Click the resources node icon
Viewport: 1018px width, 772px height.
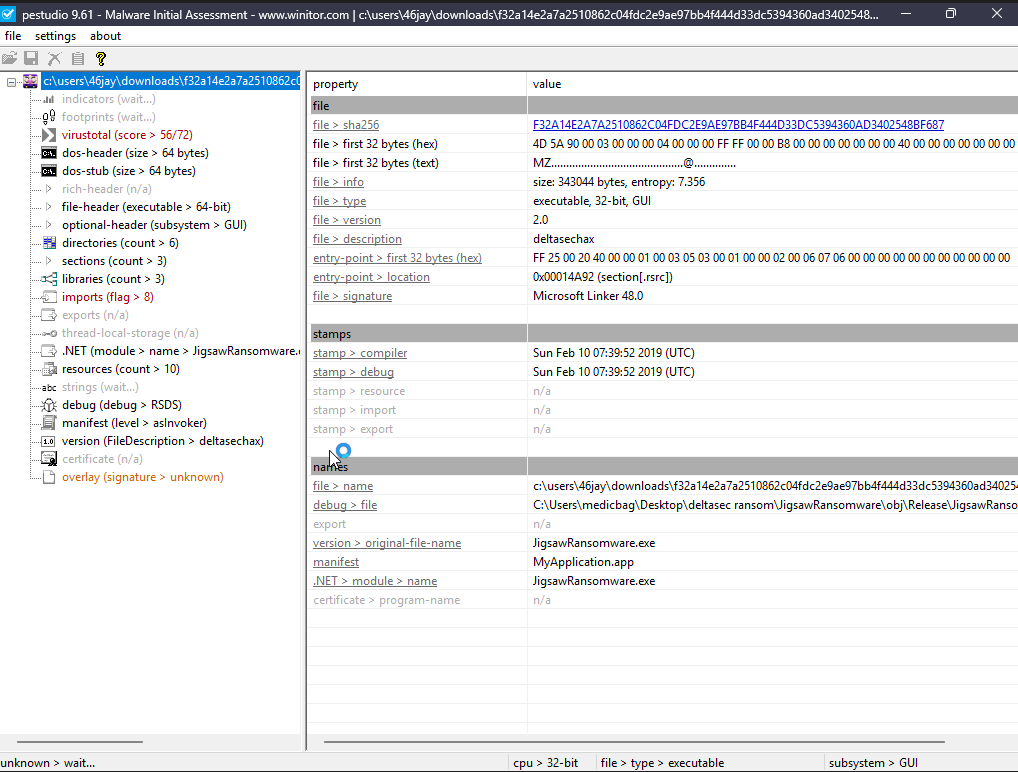pos(49,369)
